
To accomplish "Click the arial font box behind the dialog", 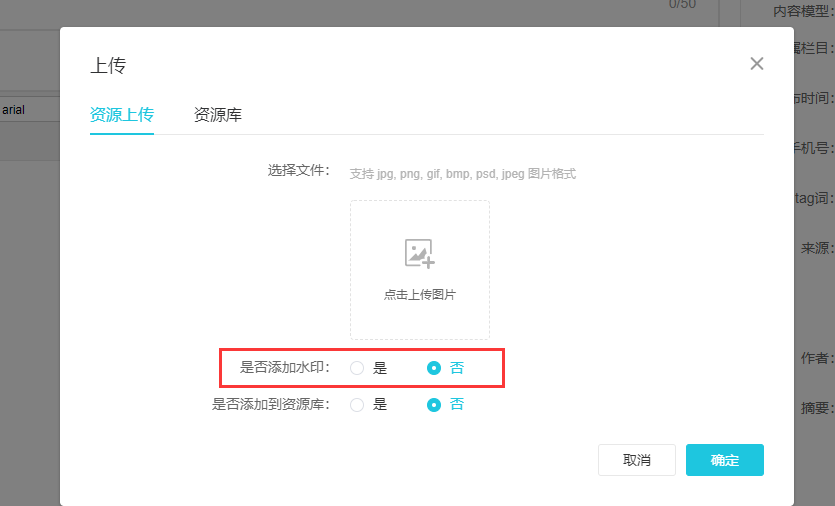I will click(28, 109).
